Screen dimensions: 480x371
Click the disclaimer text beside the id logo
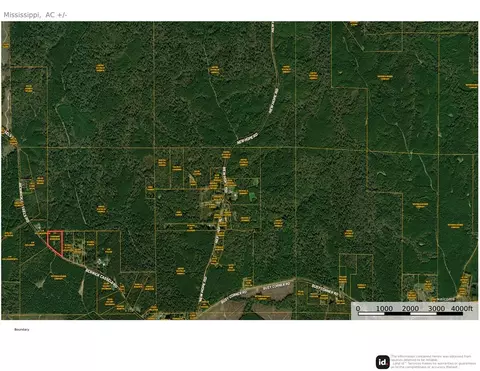click(433, 362)
